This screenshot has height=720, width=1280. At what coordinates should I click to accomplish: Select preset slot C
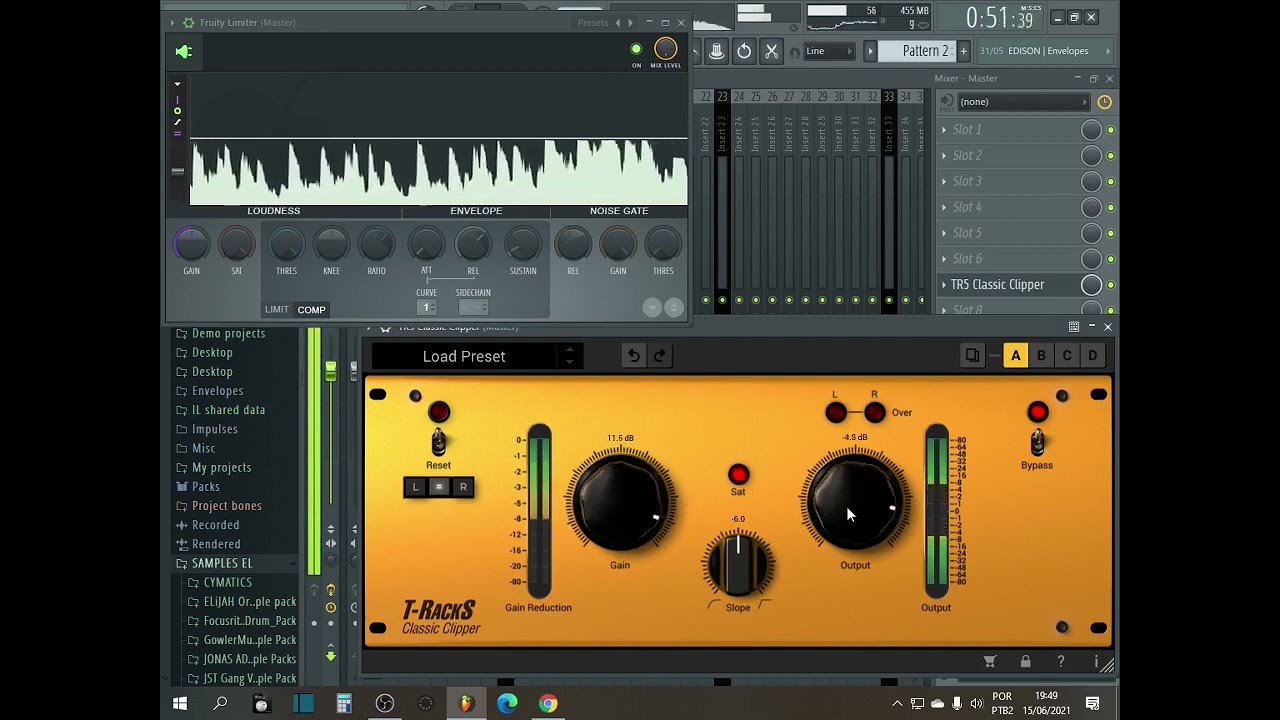pos(1067,356)
